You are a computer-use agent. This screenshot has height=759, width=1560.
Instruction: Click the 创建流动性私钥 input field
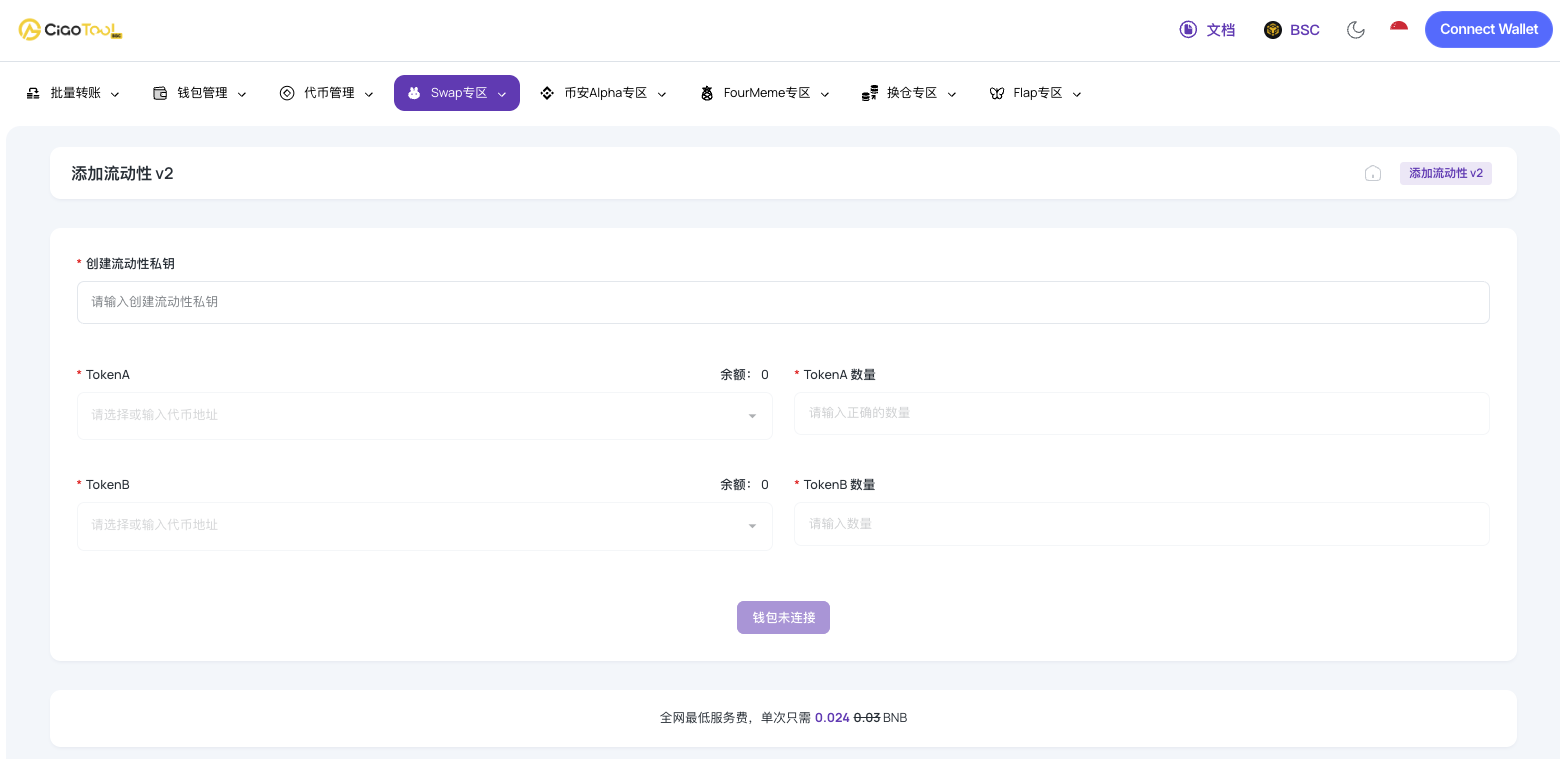[x=783, y=302]
